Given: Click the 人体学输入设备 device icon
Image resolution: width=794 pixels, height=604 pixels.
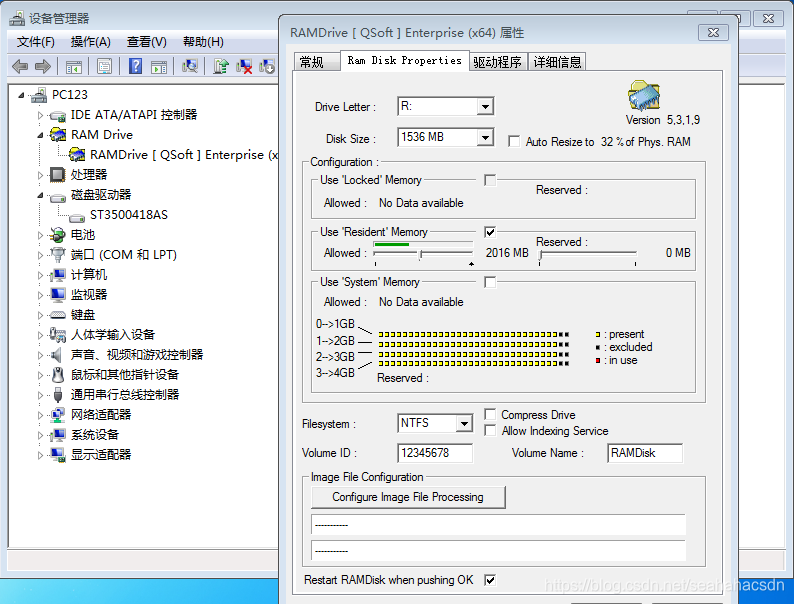Looking at the screenshot, I should coord(58,335).
